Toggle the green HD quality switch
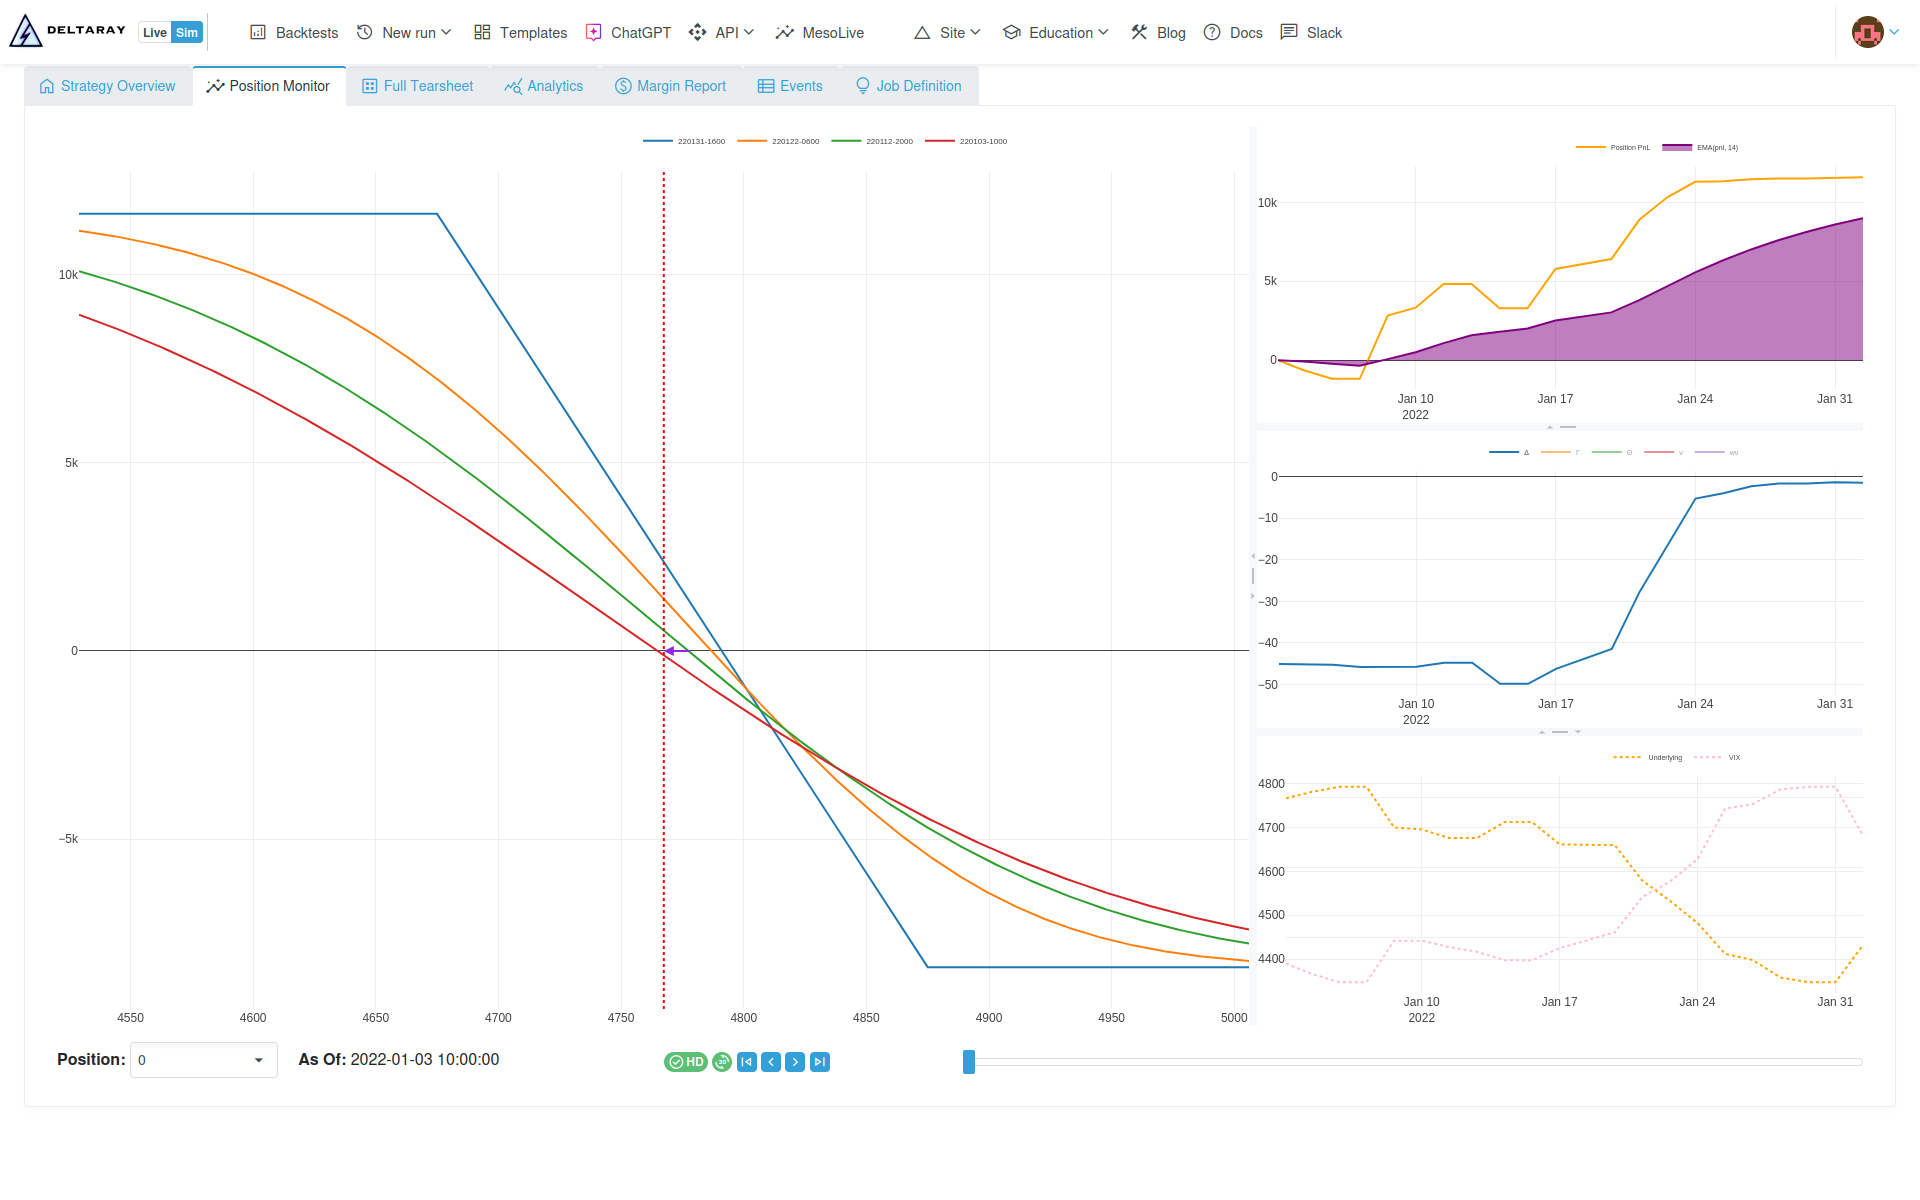 click(686, 1062)
